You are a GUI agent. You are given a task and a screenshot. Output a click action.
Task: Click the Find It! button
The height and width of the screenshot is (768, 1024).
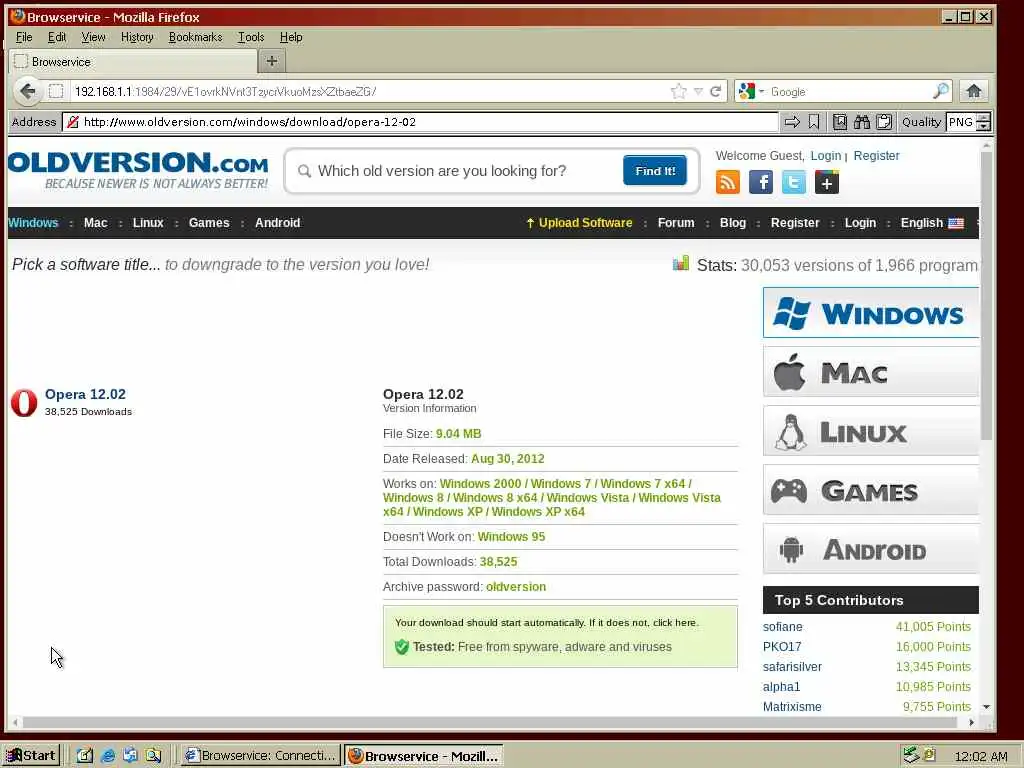pyautogui.click(x=654, y=170)
